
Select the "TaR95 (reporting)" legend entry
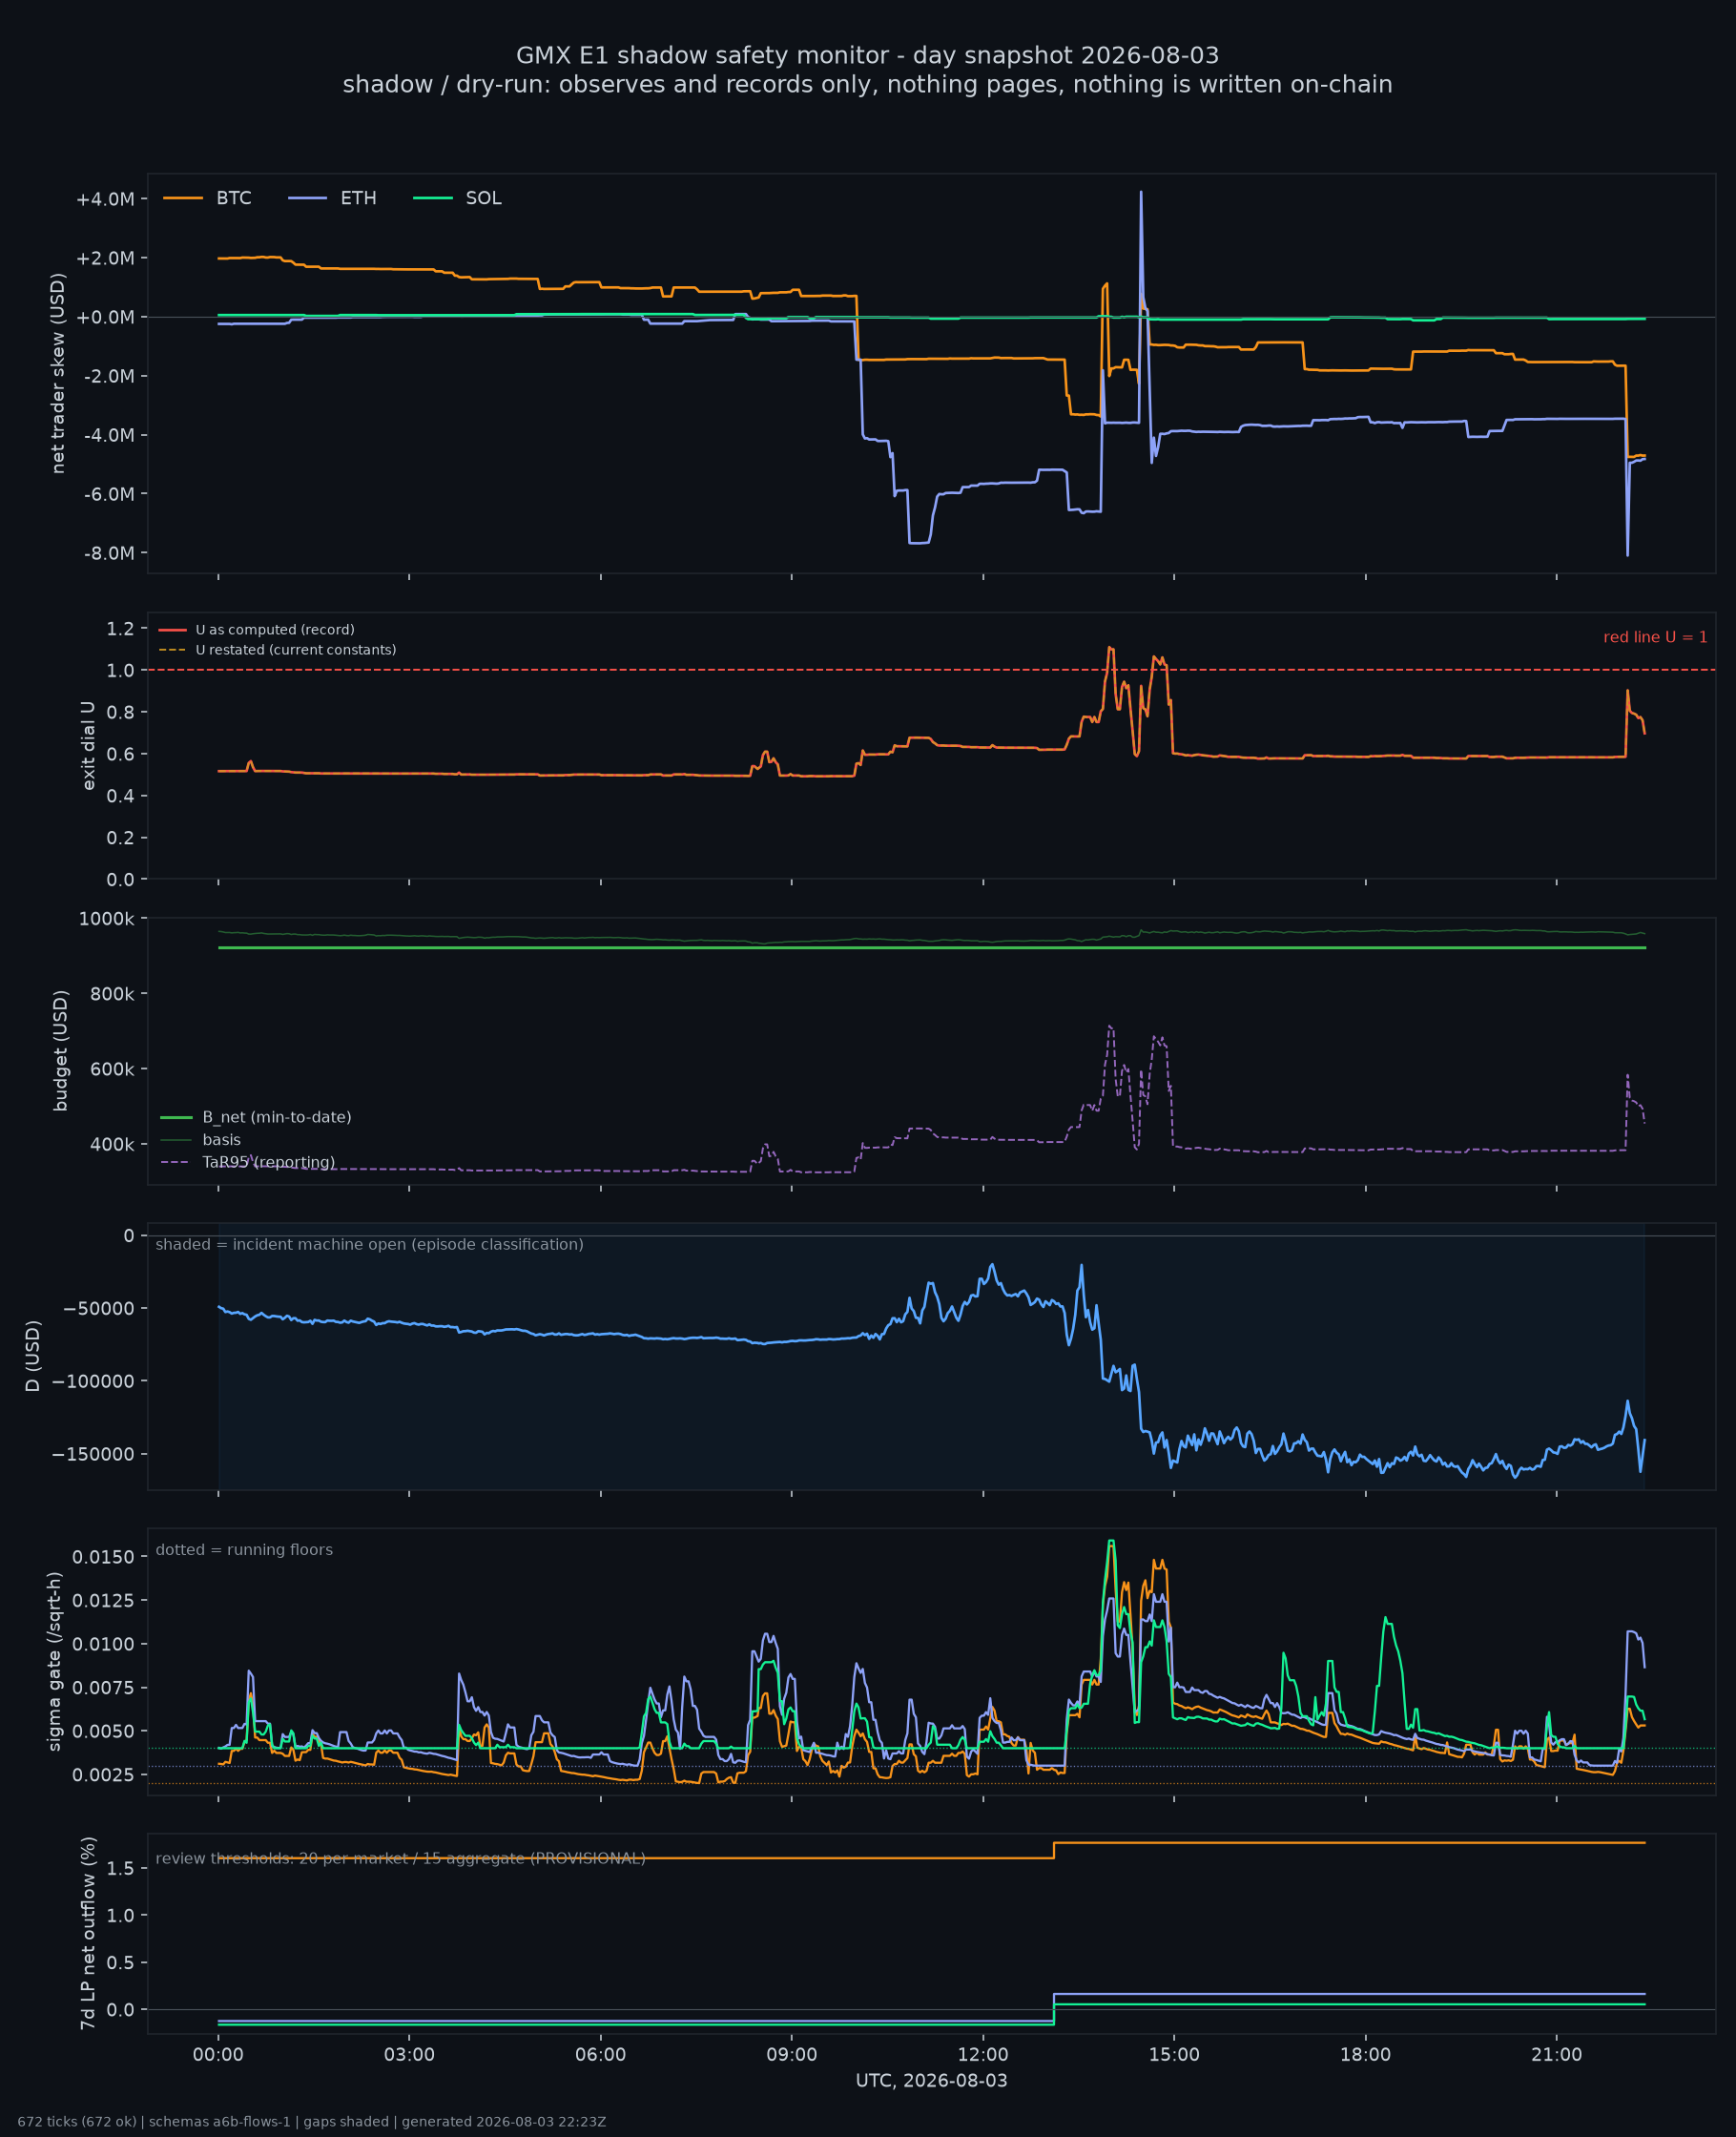pyautogui.click(x=248, y=1162)
